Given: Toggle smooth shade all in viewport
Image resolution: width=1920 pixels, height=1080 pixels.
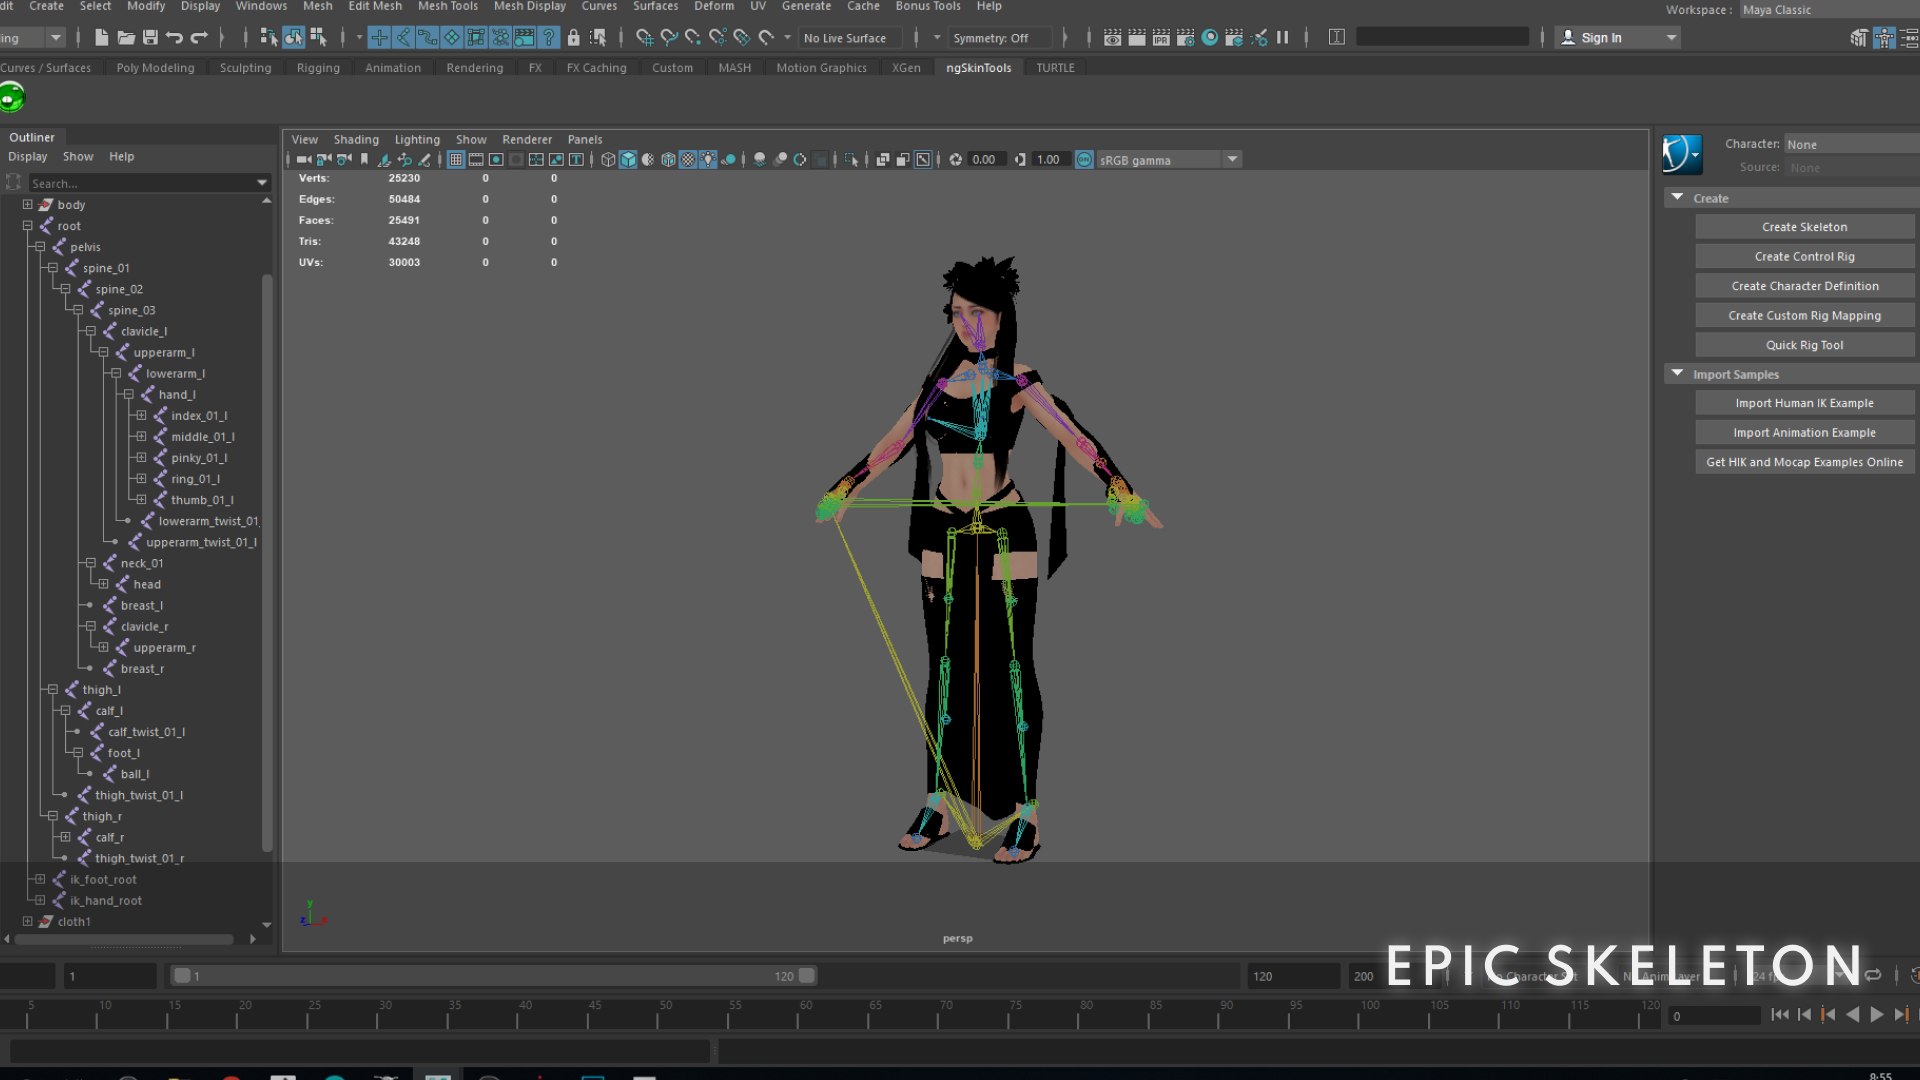Looking at the screenshot, I should [x=628, y=160].
